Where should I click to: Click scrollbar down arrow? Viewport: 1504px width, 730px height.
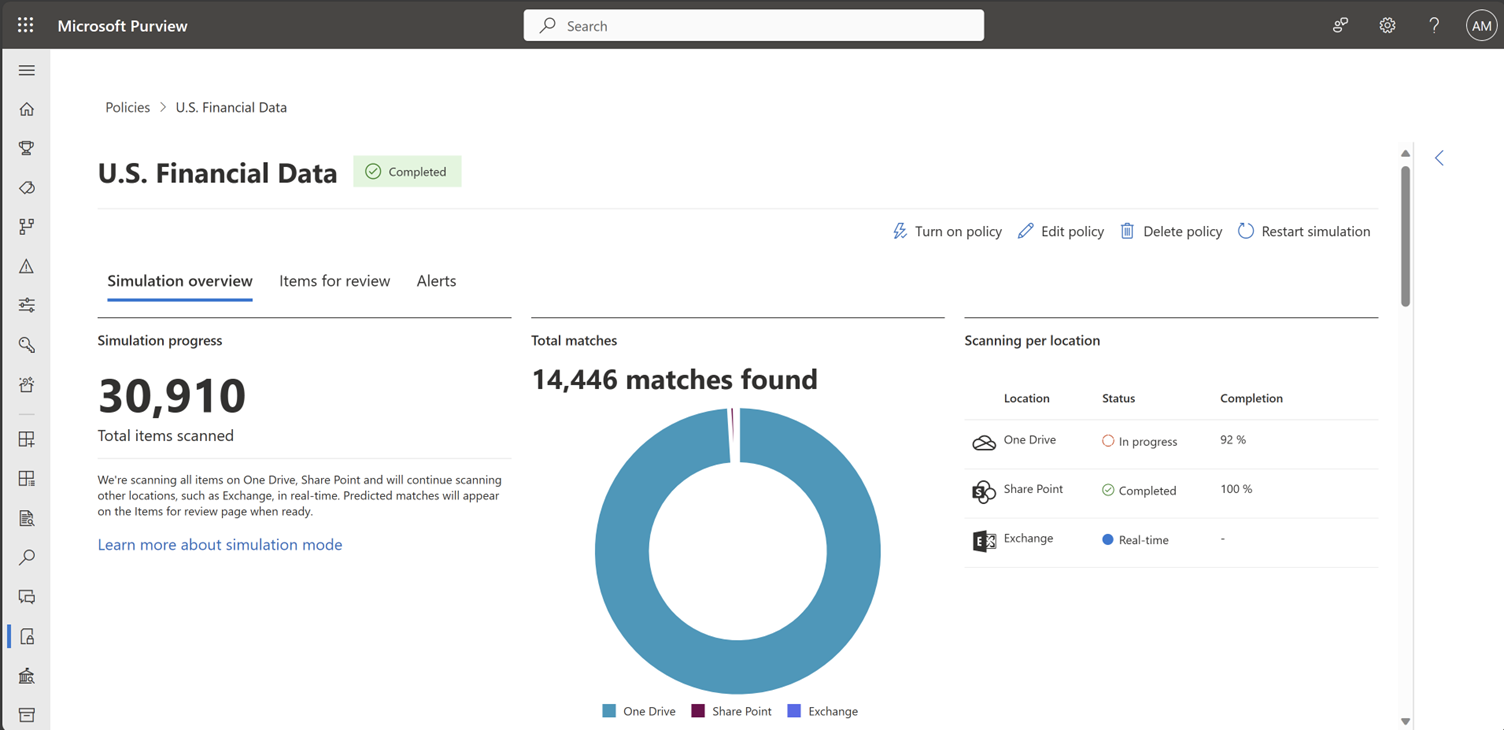click(x=1405, y=721)
